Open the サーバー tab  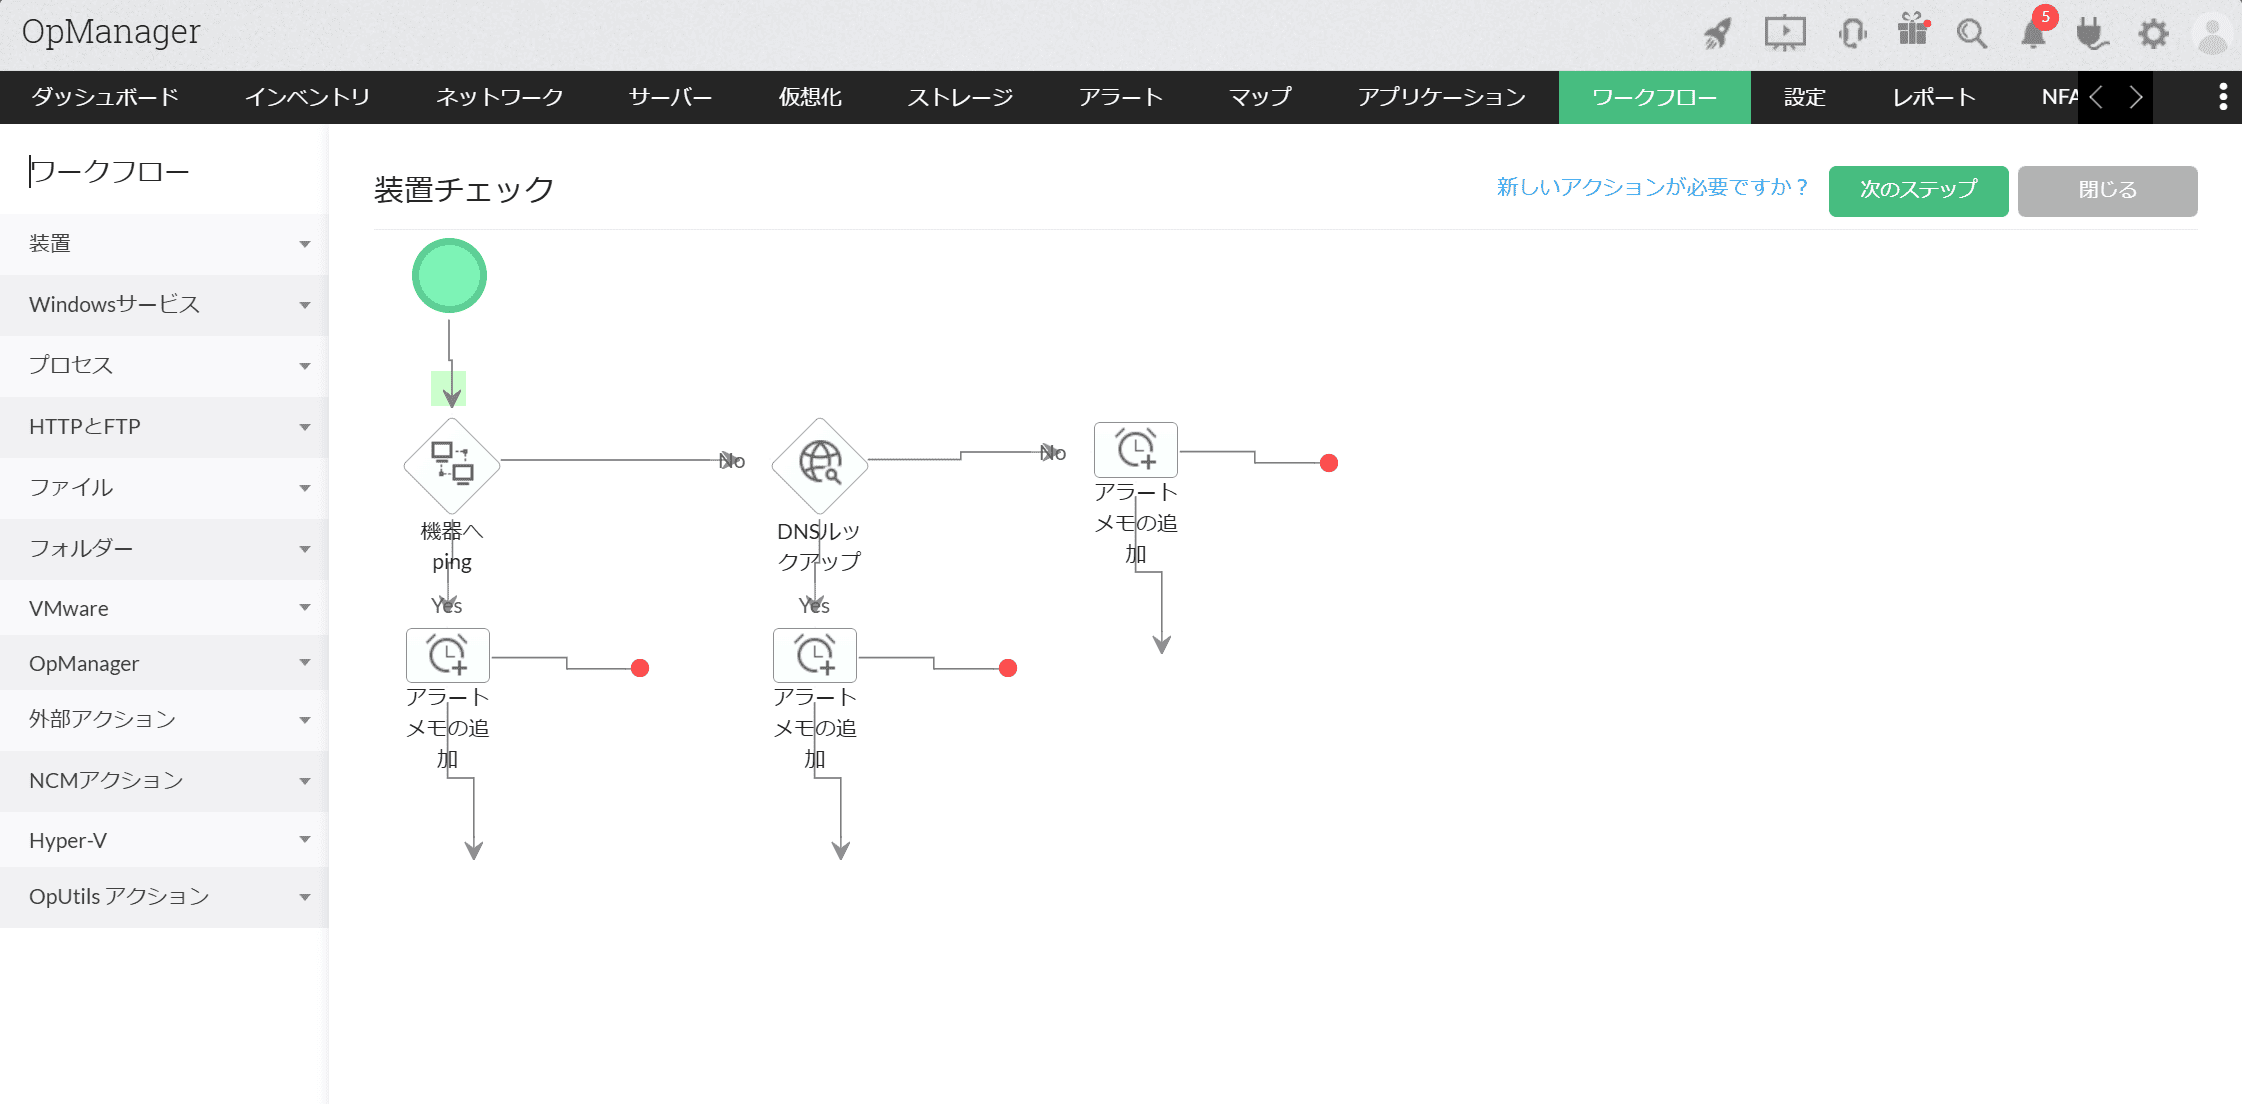671,97
